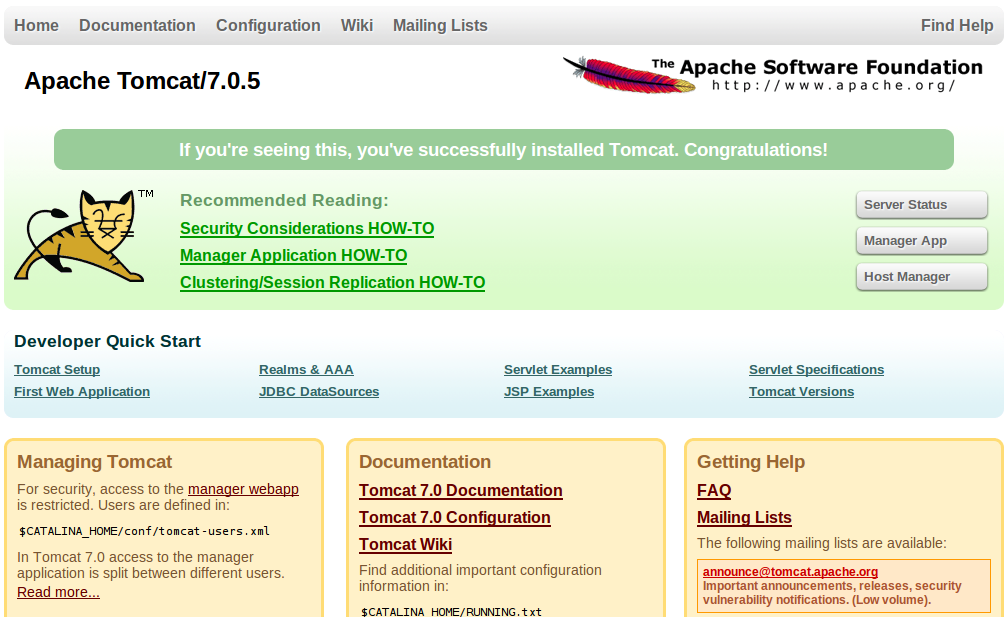Follow the Realms & AAA link

[x=306, y=370]
